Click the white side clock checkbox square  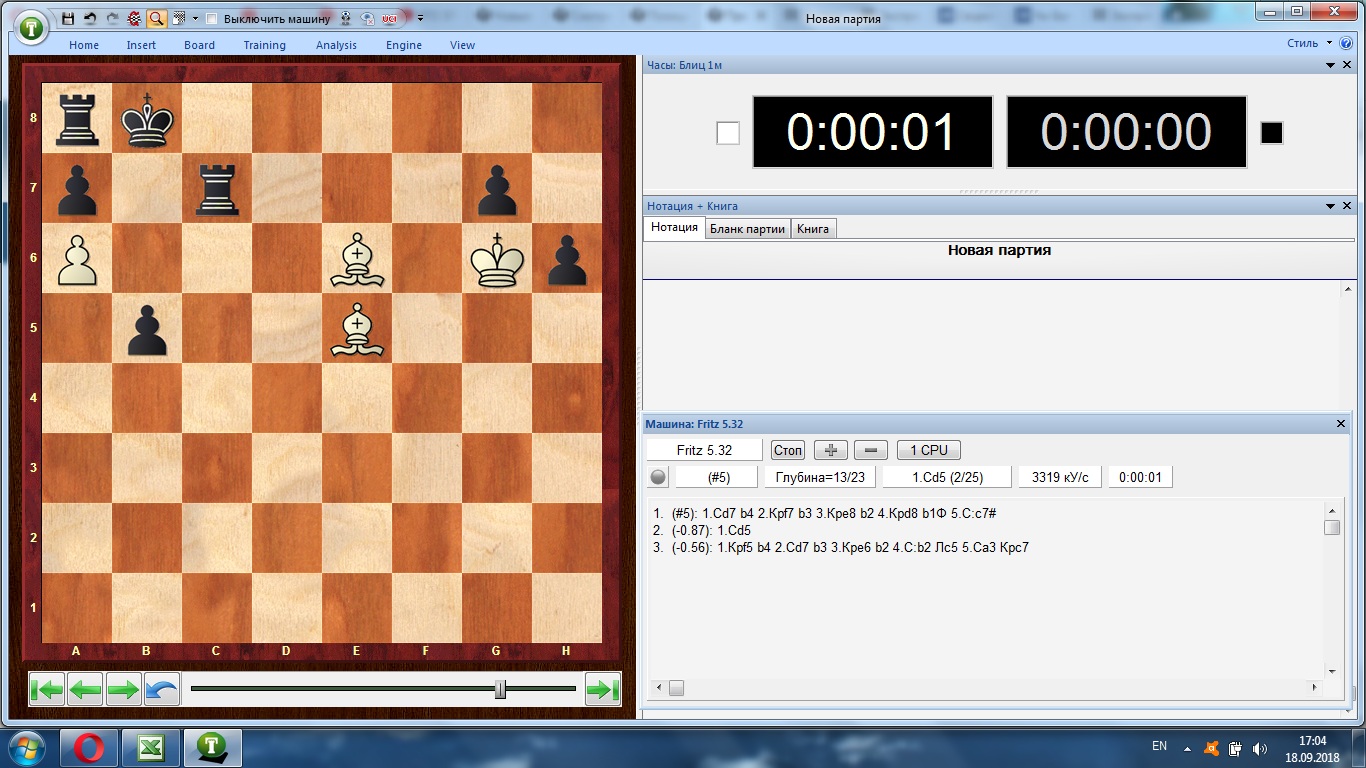coord(728,132)
